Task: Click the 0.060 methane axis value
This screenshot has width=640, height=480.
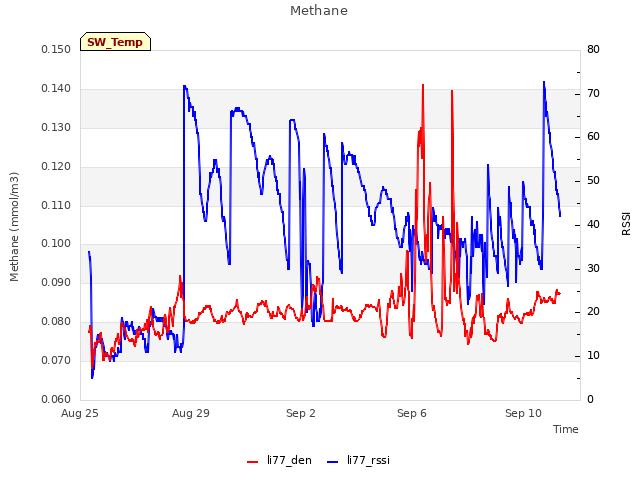Action: [56, 399]
